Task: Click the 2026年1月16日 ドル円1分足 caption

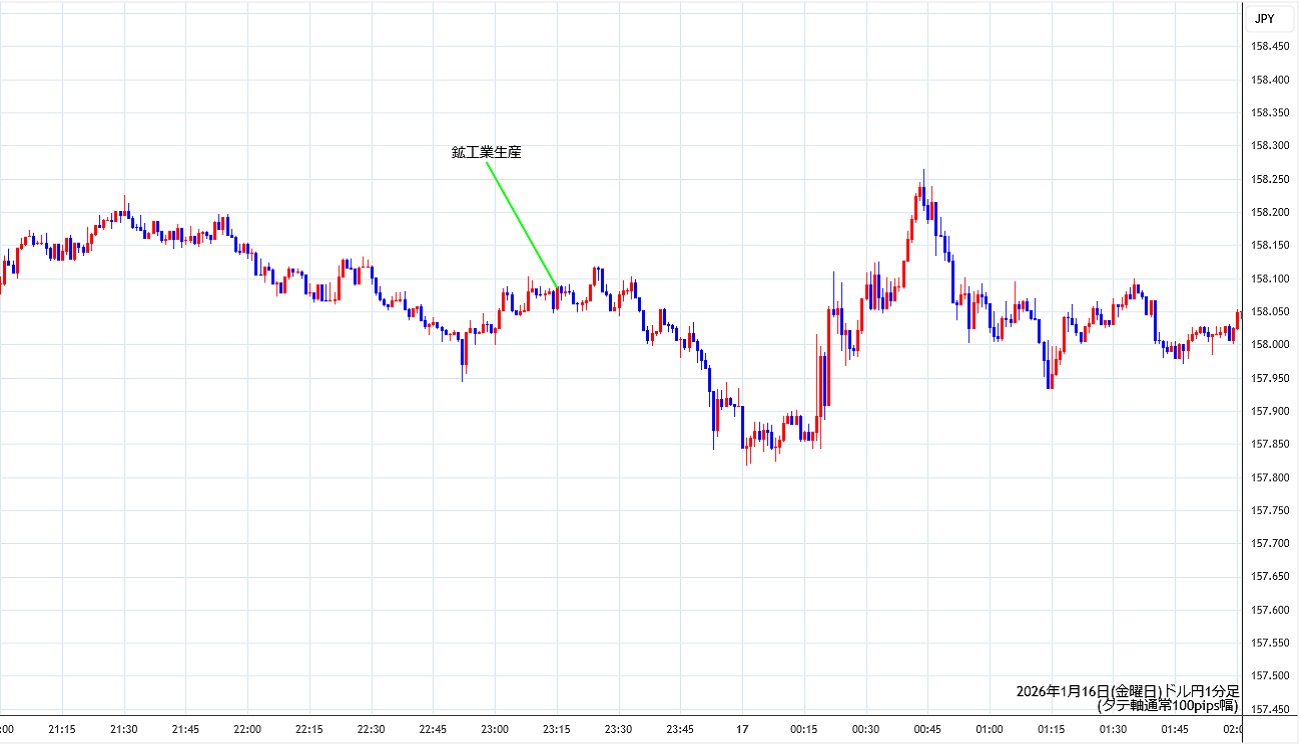Action: (x=1127, y=691)
